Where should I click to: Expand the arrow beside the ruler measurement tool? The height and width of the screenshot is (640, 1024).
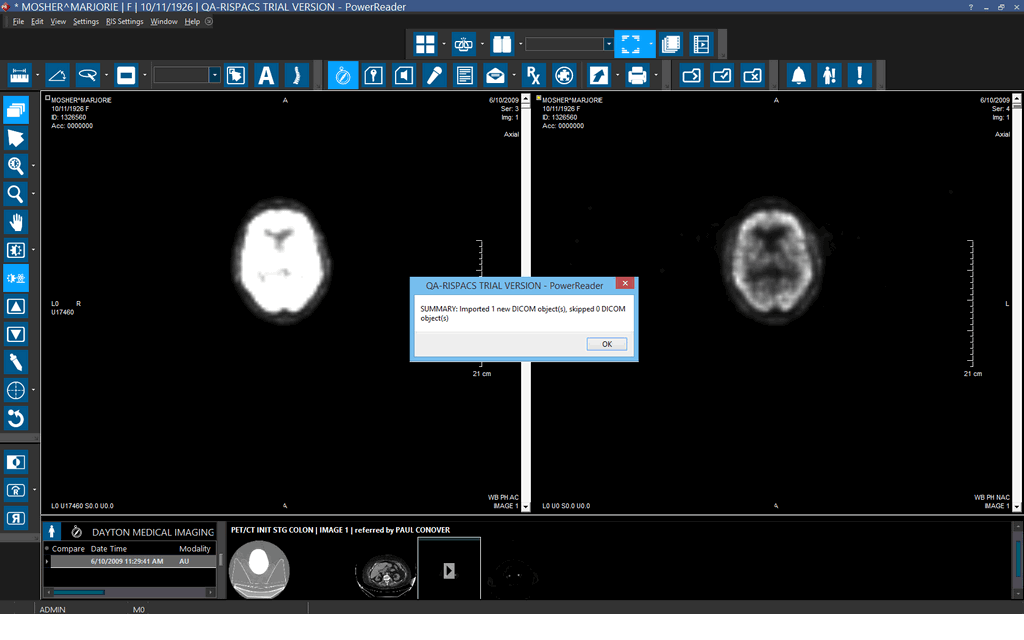[x=38, y=75]
